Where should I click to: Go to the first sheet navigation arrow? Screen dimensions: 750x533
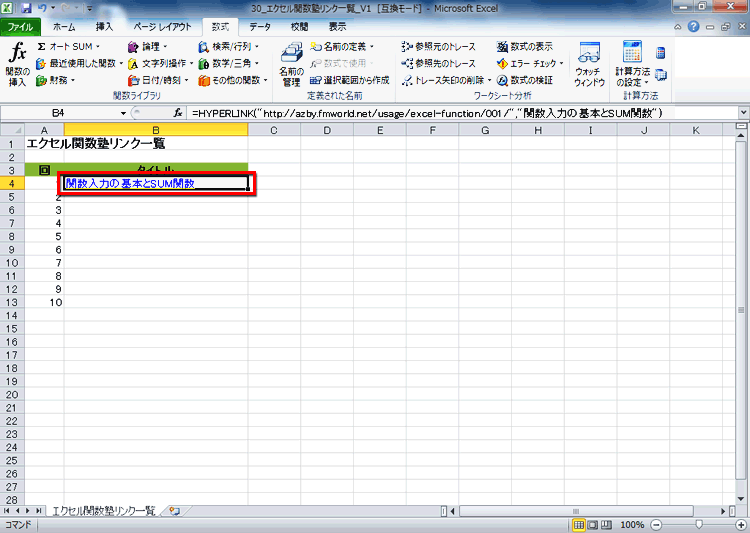click(x=6, y=511)
